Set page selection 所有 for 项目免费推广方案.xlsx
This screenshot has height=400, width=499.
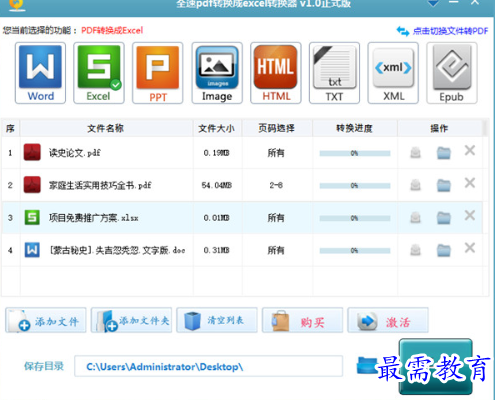(x=276, y=218)
